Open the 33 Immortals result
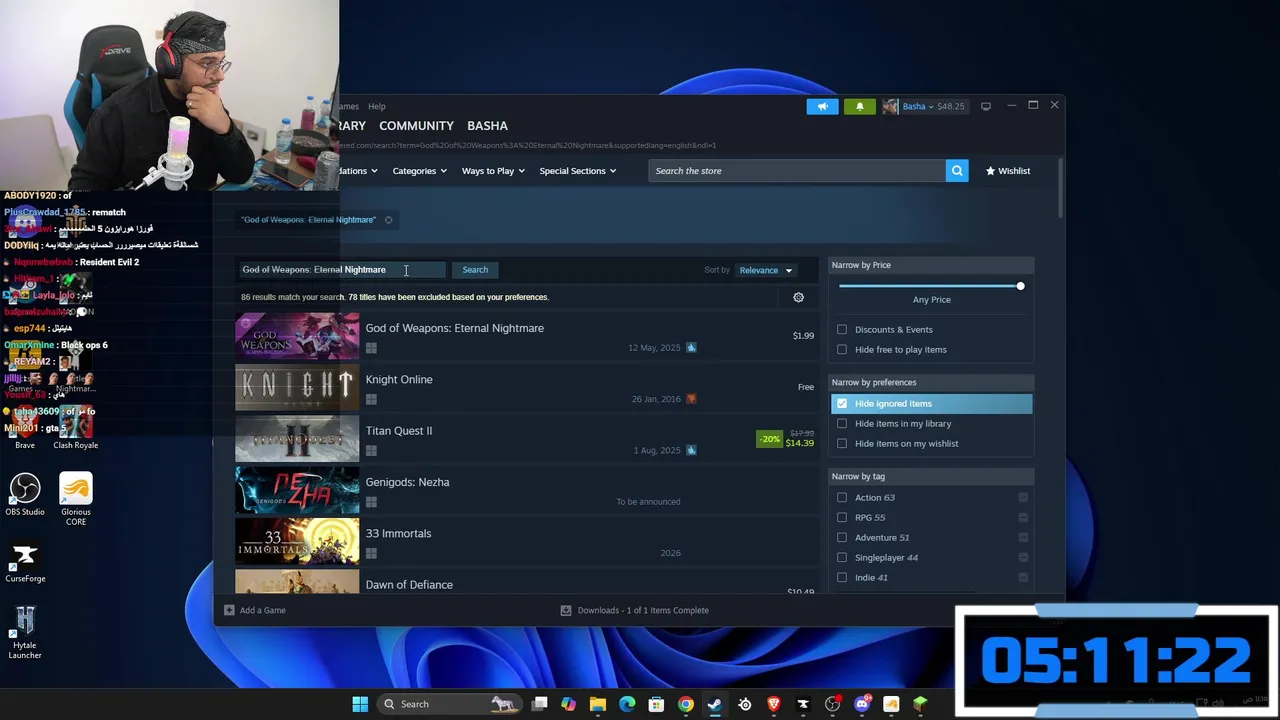Image resolution: width=1280 pixels, height=720 pixels. pos(526,542)
